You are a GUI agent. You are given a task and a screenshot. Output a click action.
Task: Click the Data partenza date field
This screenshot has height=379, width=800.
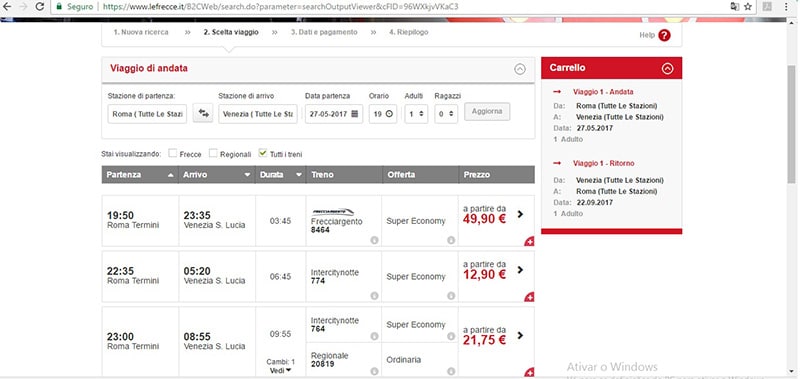tap(334, 114)
